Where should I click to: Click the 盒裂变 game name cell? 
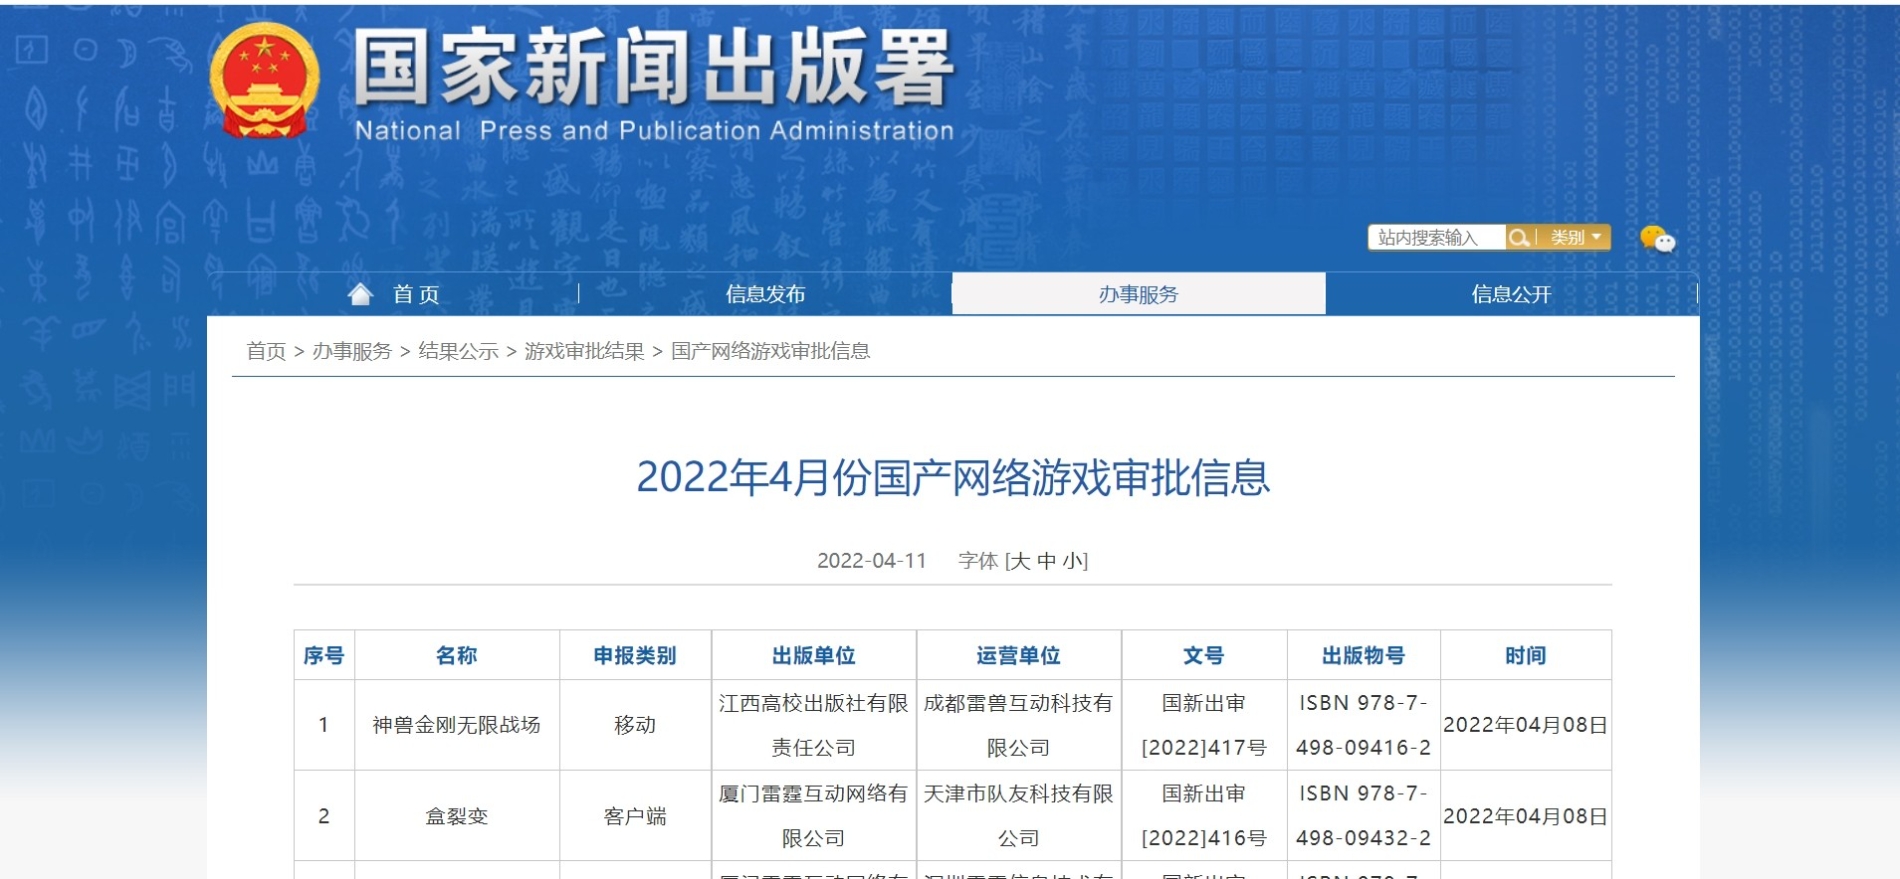456,816
